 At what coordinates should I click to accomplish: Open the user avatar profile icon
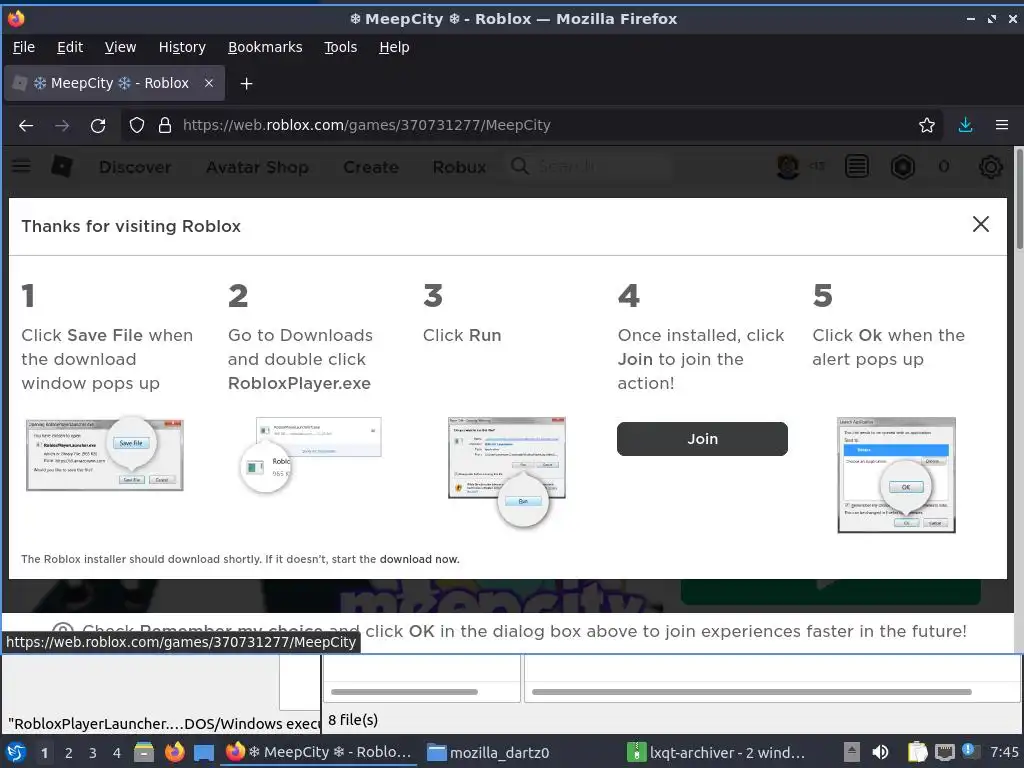click(788, 167)
